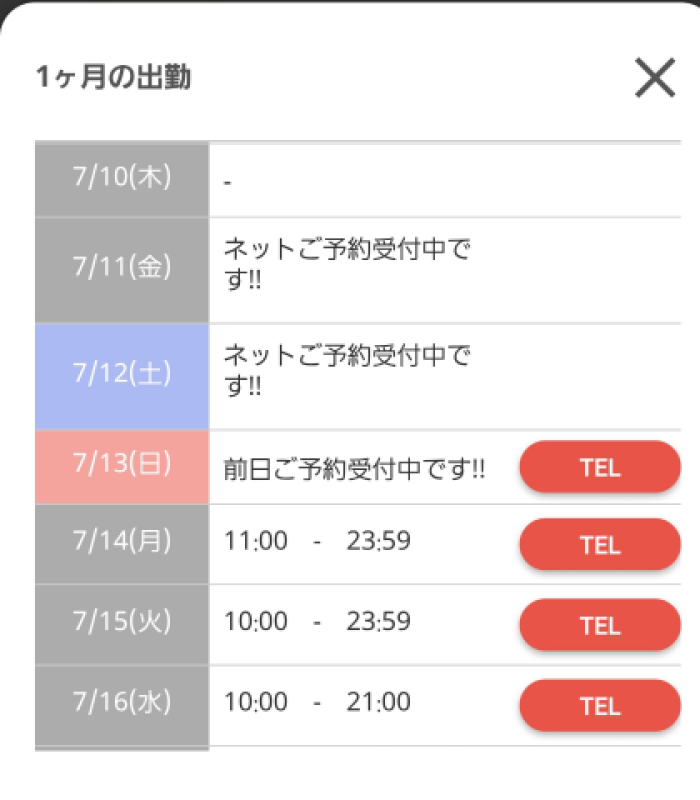This screenshot has height=800, width=700.
Task: Select the 7/10(木) date cell
Action: pyautogui.click(x=122, y=180)
